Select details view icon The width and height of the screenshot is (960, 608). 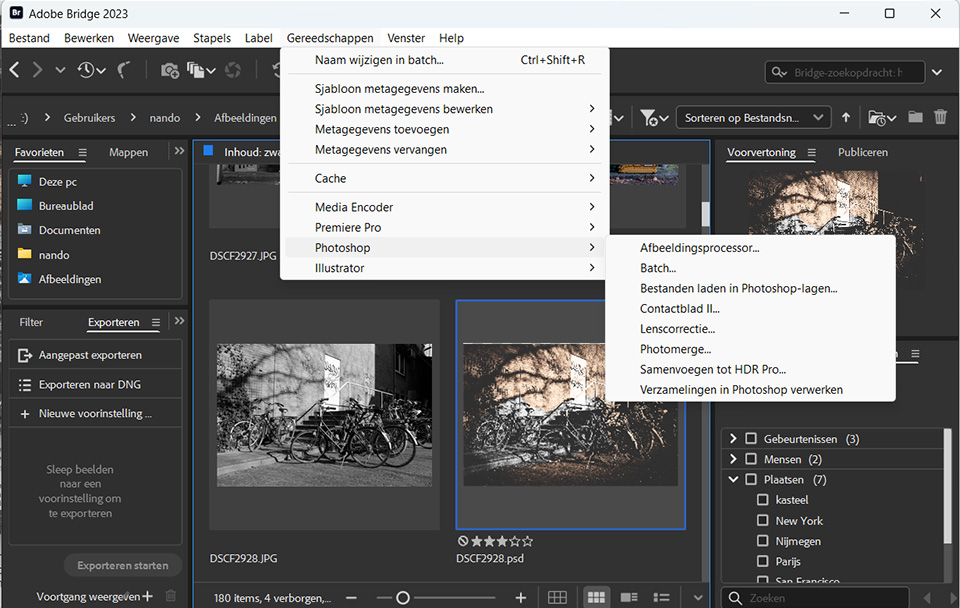tap(629, 598)
